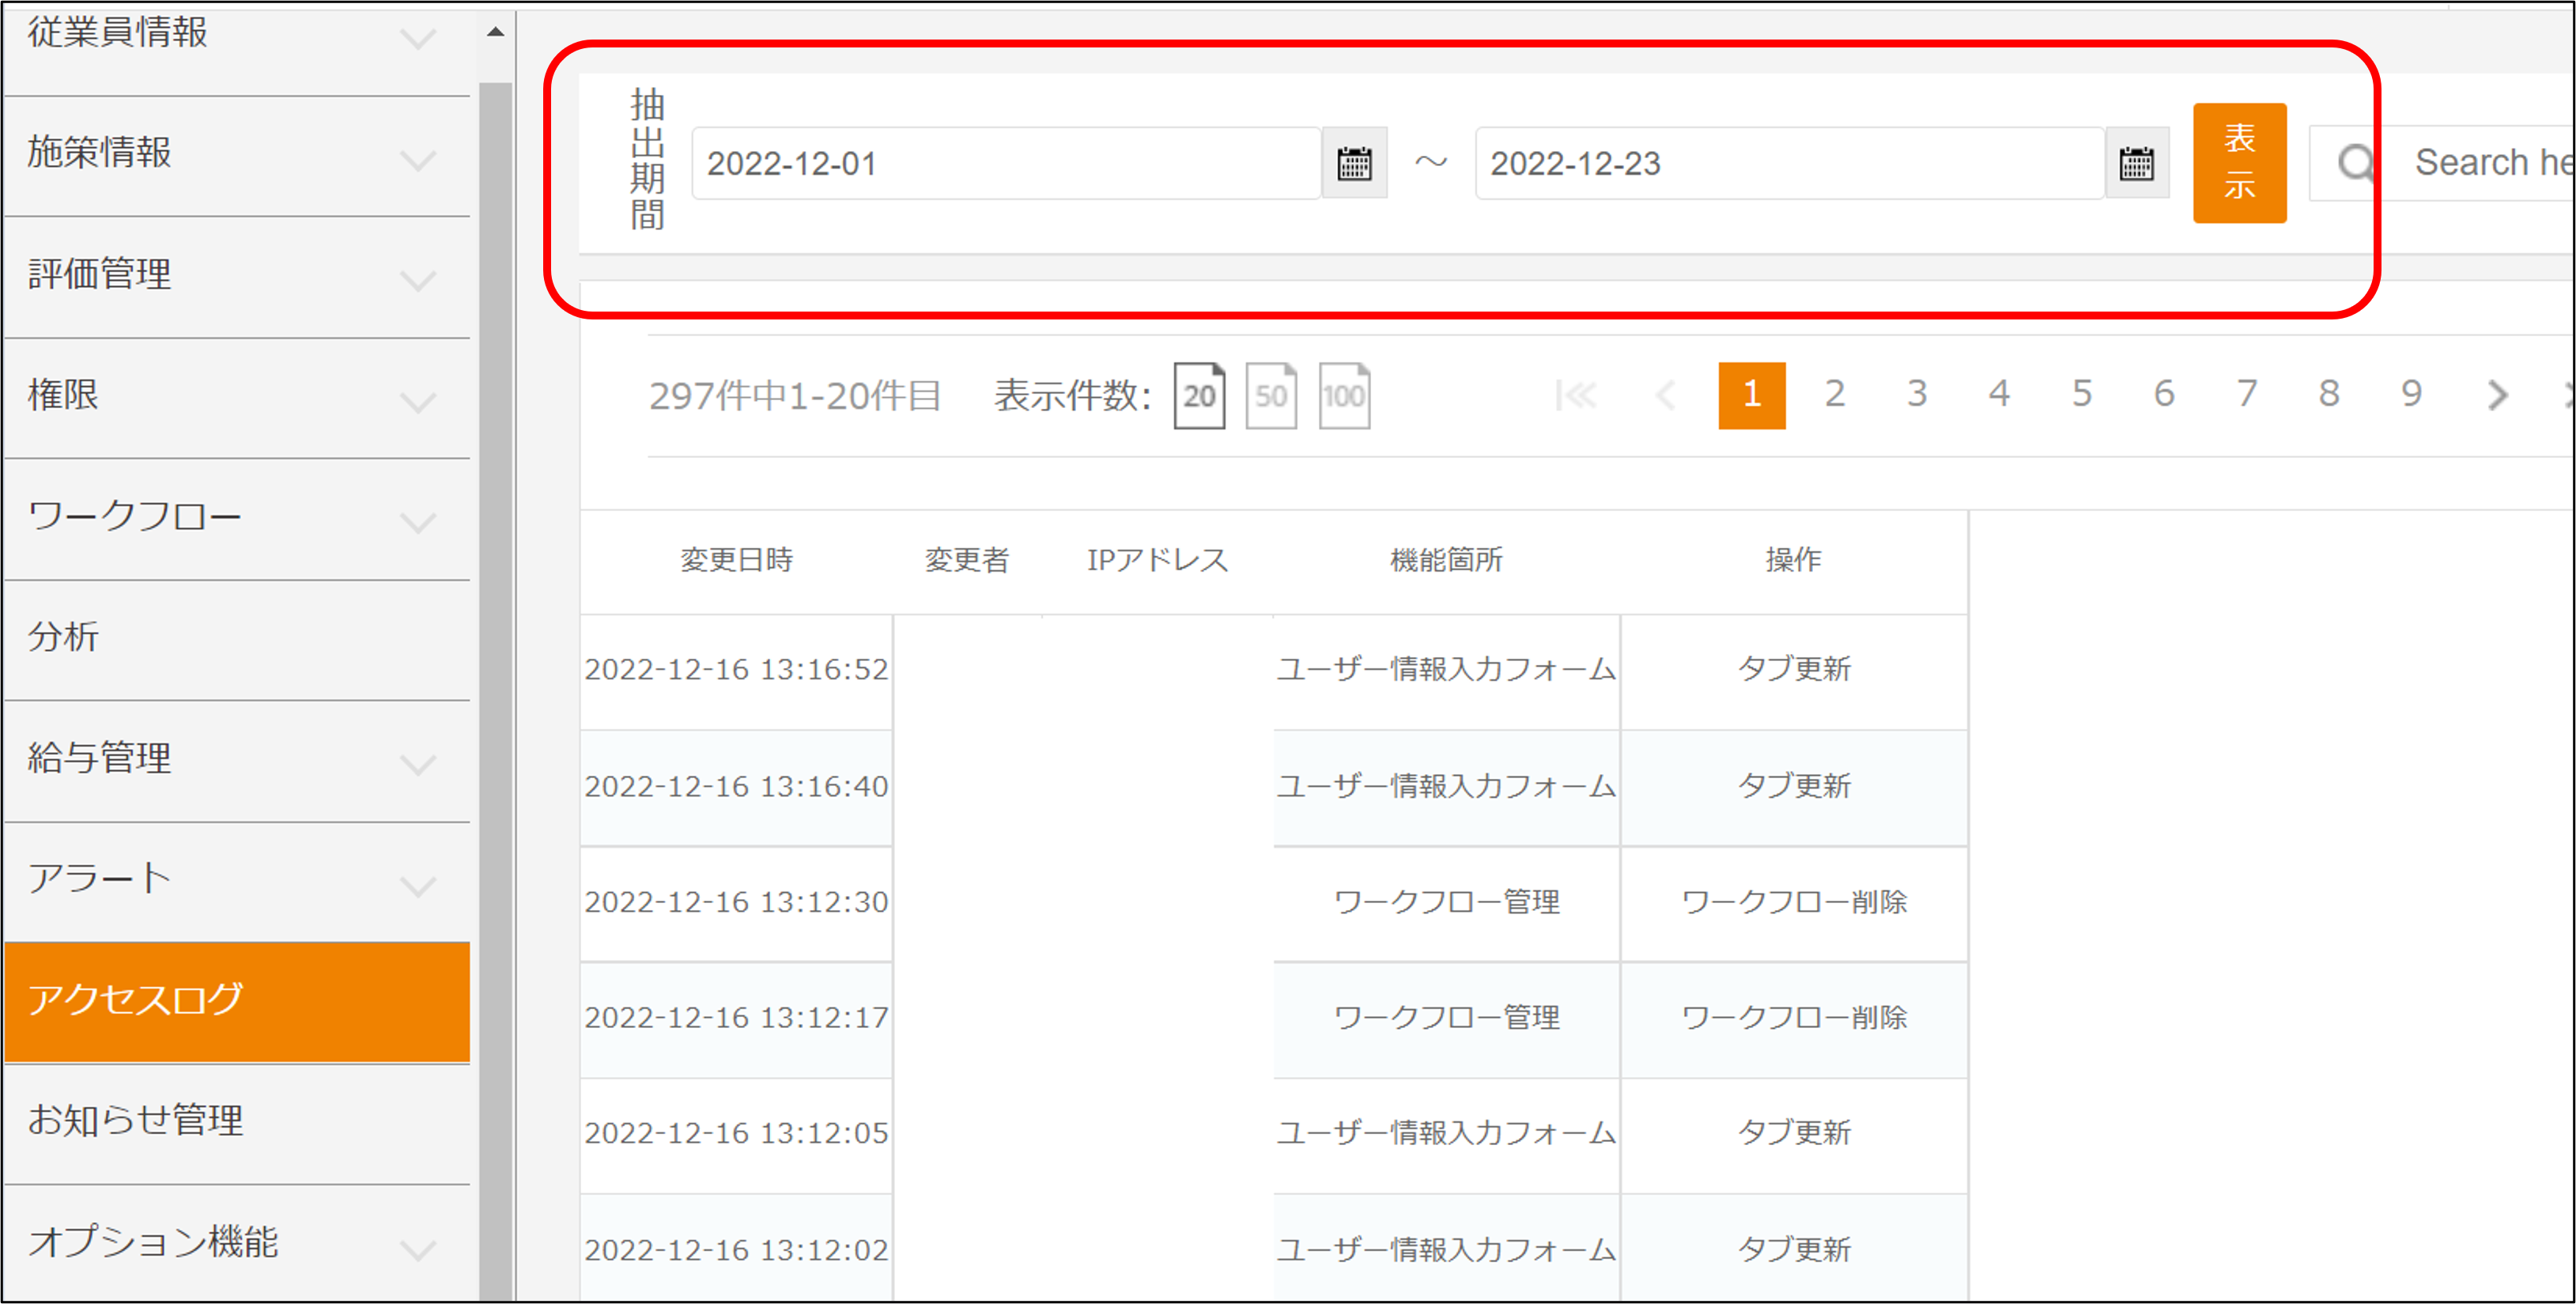Open お知らせ管理 in the sidebar
This screenshot has height=1304, width=2576.
(237, 1125)
